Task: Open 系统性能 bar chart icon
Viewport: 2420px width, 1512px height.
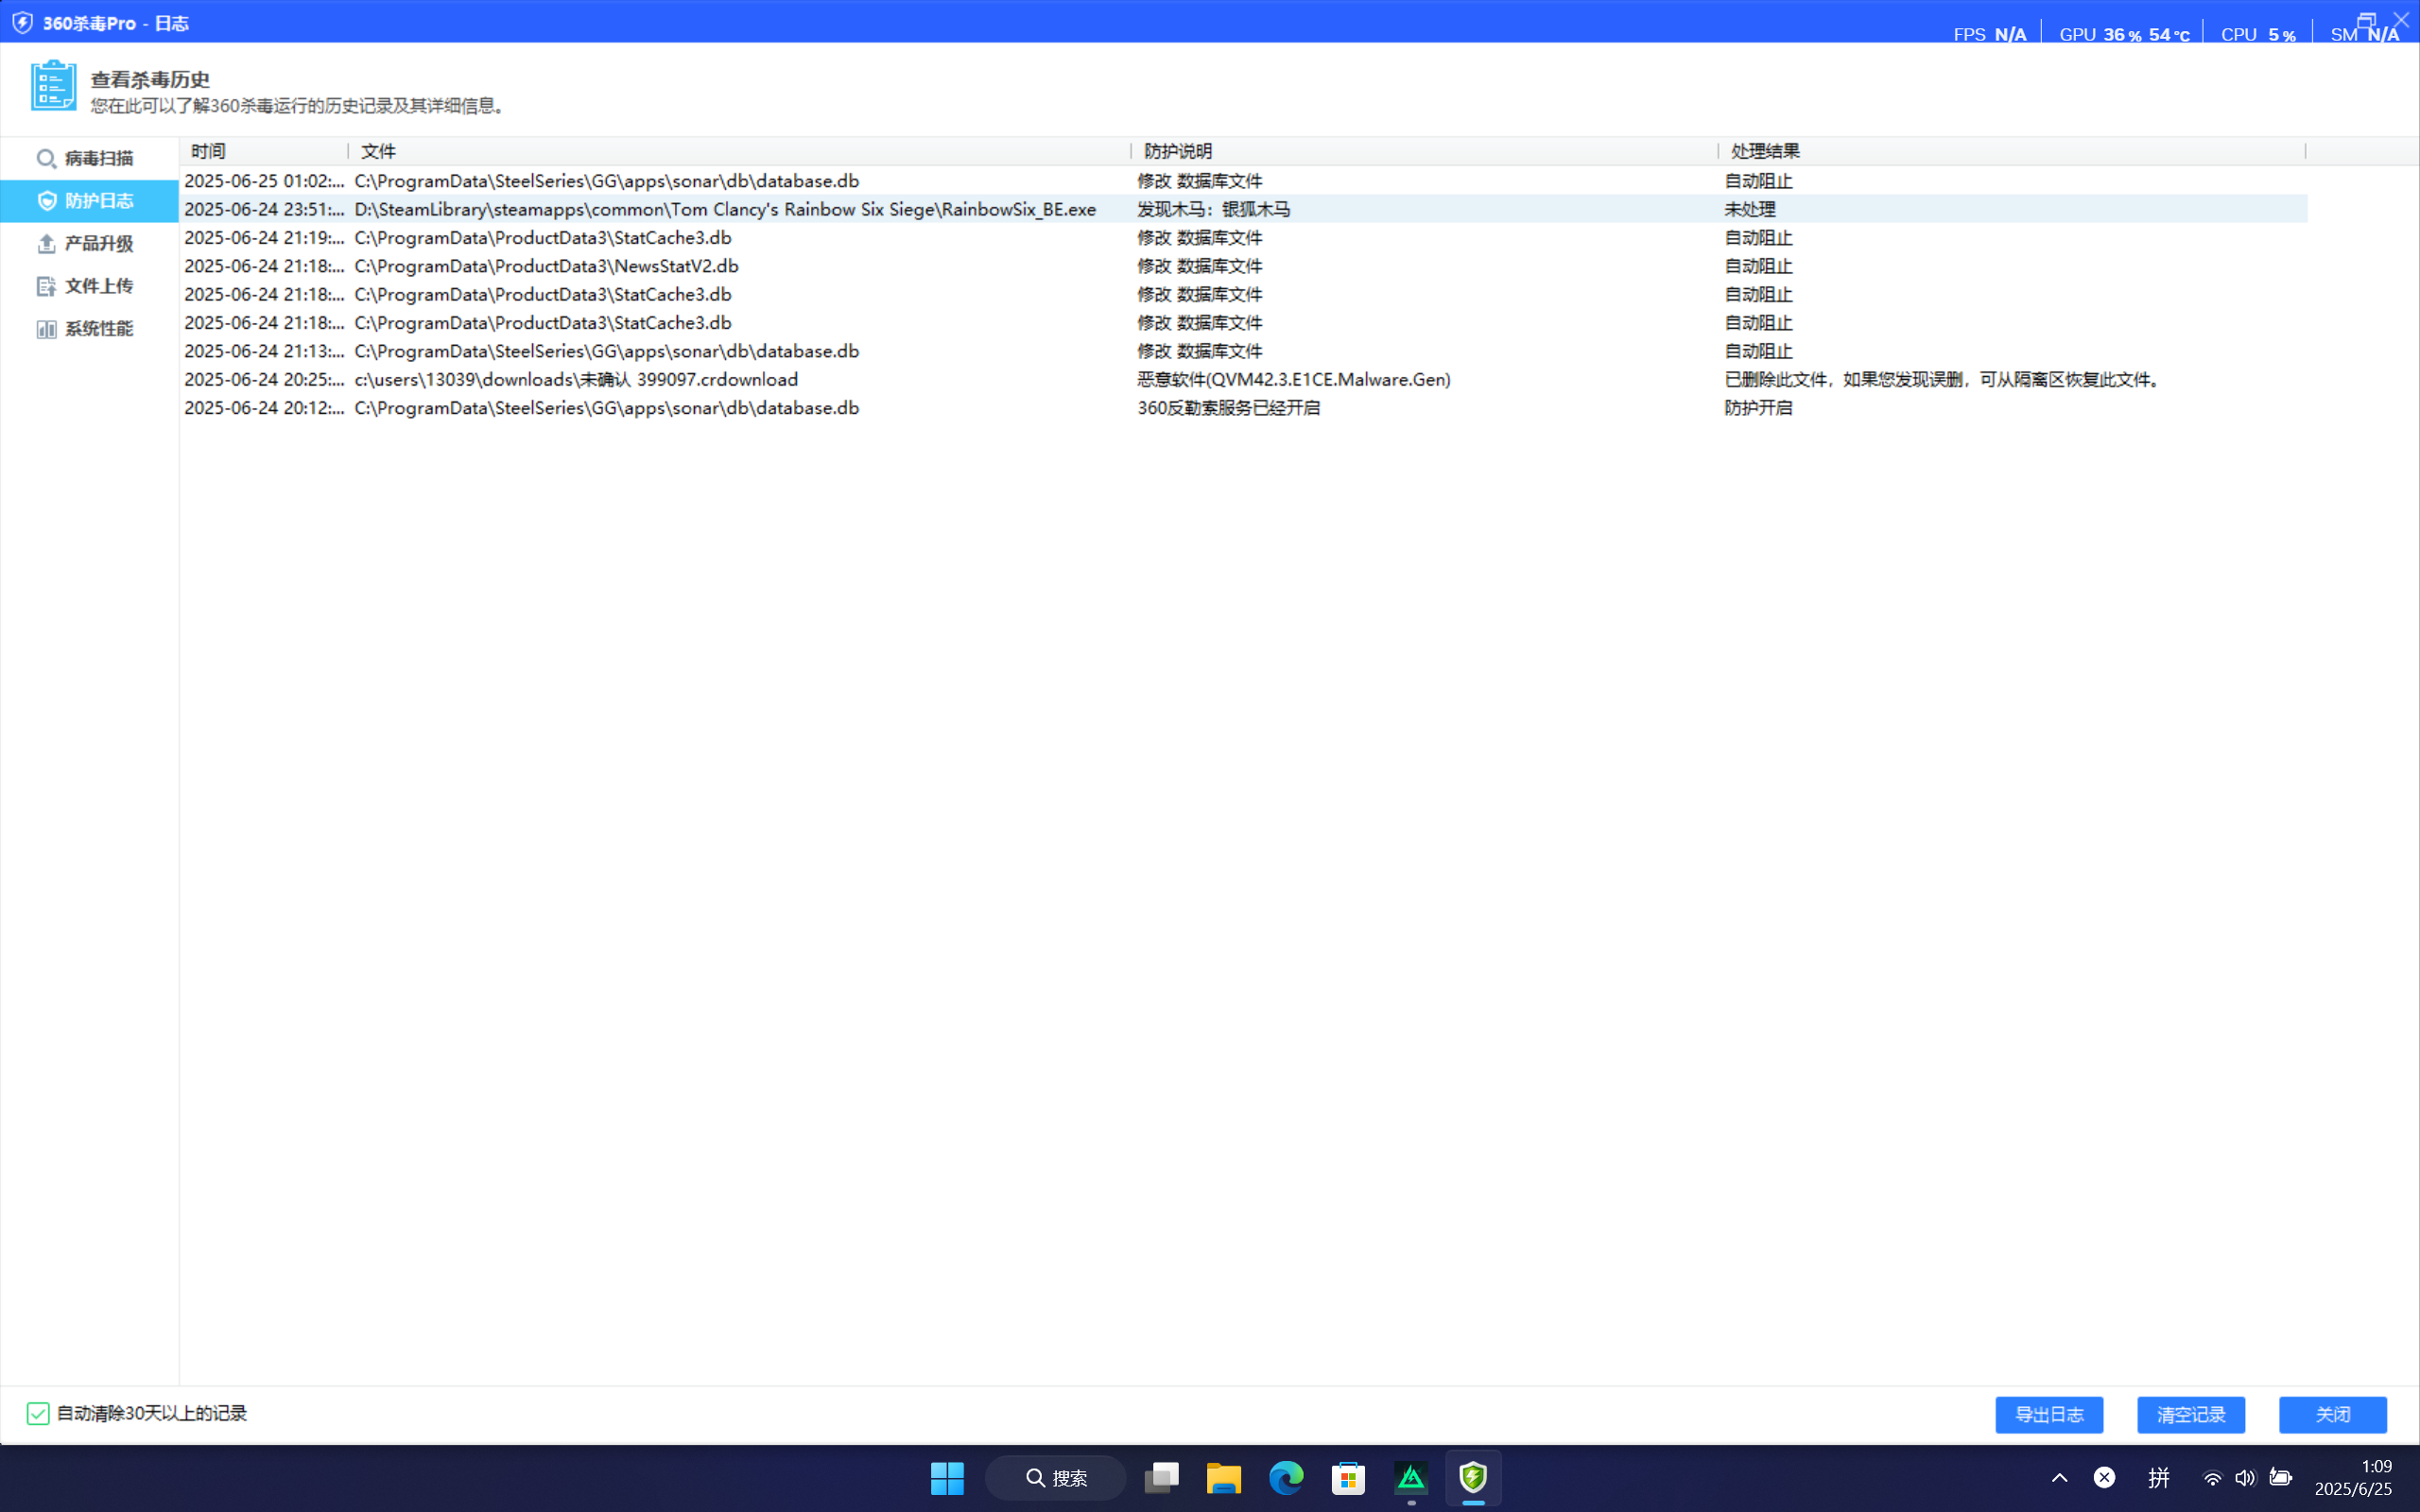Action: [x=46, y=329]
